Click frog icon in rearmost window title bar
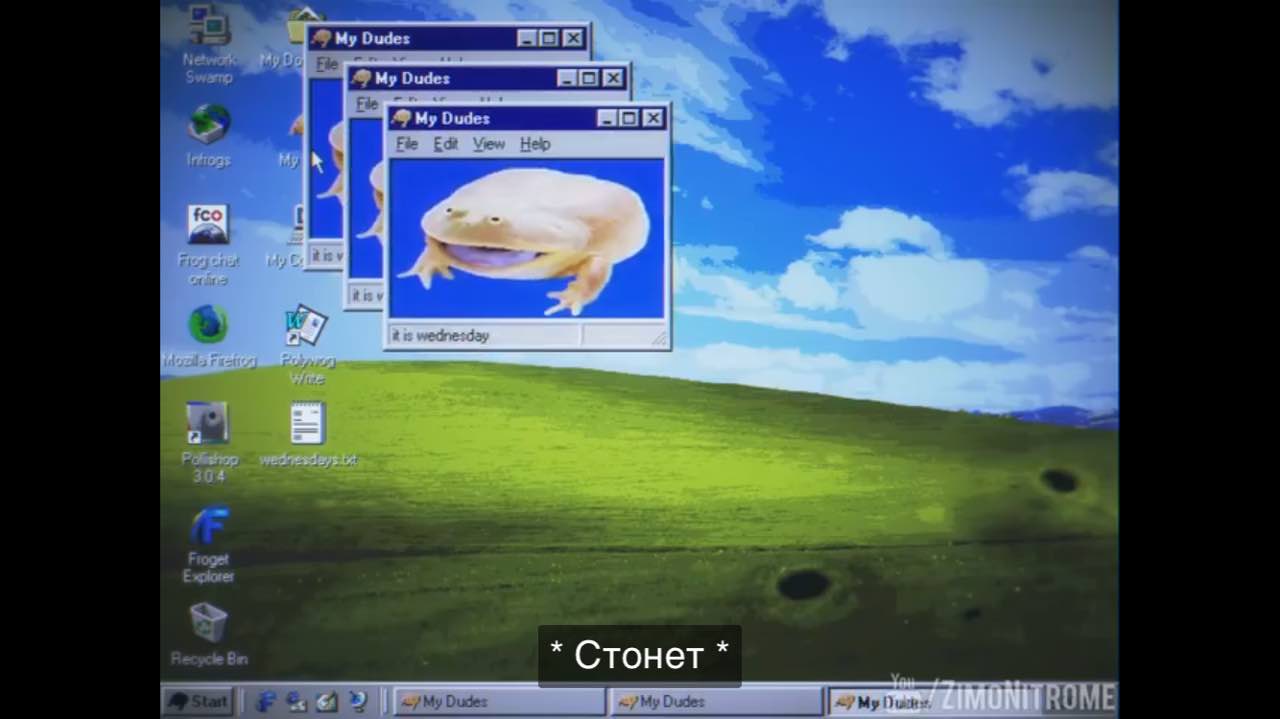The height and width of the screenshot is (719, 1280). point(321,38)
